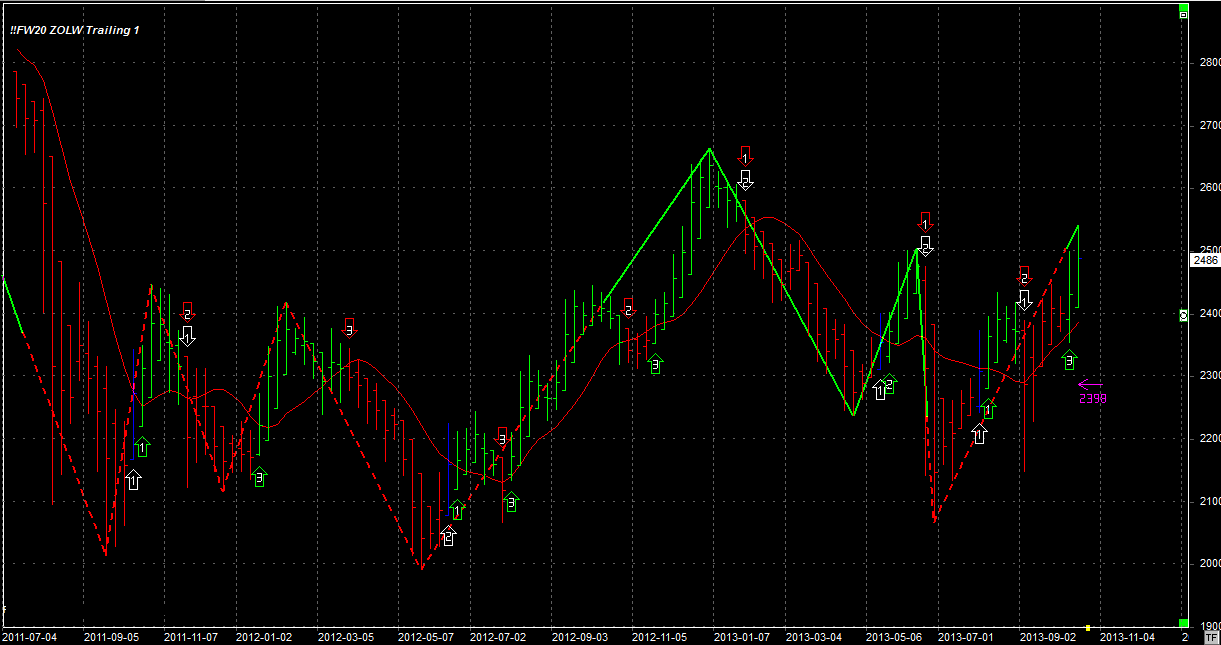The image size is (1221, 645).
Task: Select the magenta arrow pointing at 2398
Action: pos(1090,384)
